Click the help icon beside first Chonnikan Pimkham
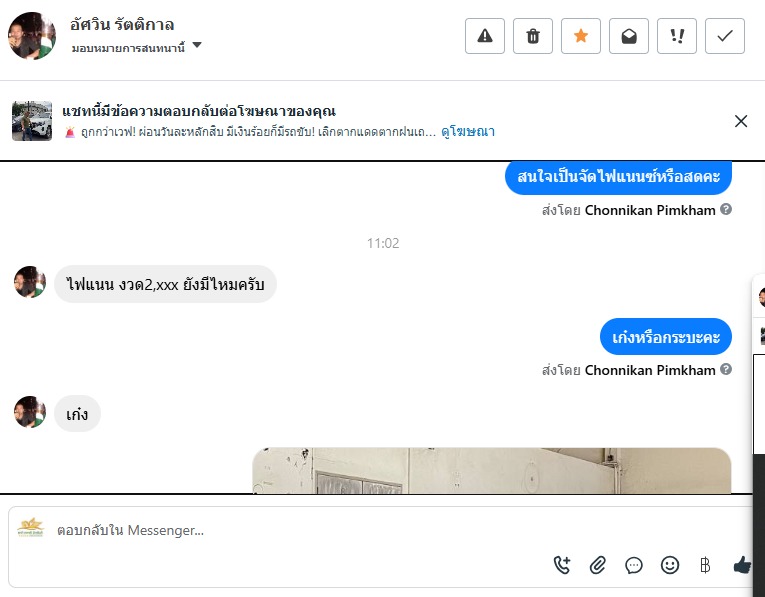This screenshot has width=765, height=597. coord(726,209)
